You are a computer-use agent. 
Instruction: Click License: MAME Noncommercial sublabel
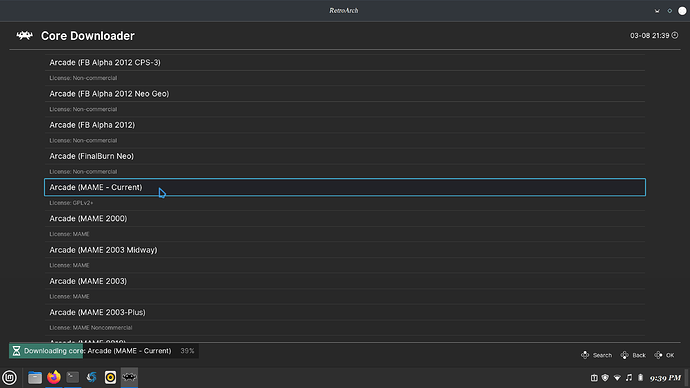91,328
